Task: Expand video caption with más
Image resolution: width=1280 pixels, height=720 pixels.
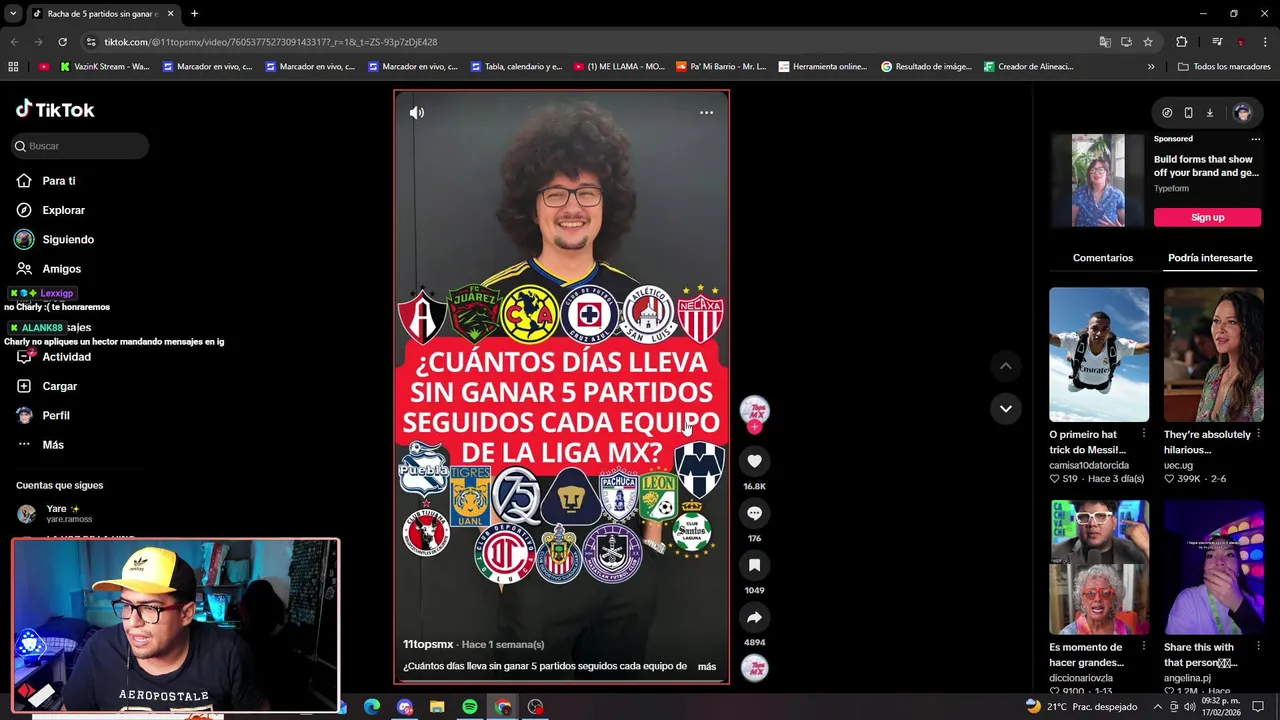Action: 707,666
